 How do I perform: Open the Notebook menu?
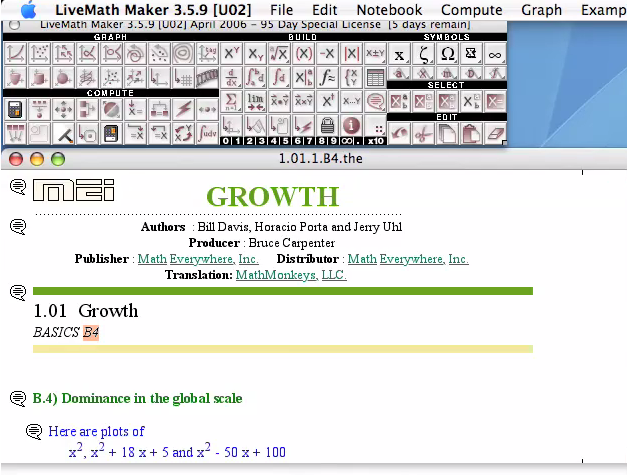pyautogui.click(x=389, y=9)
